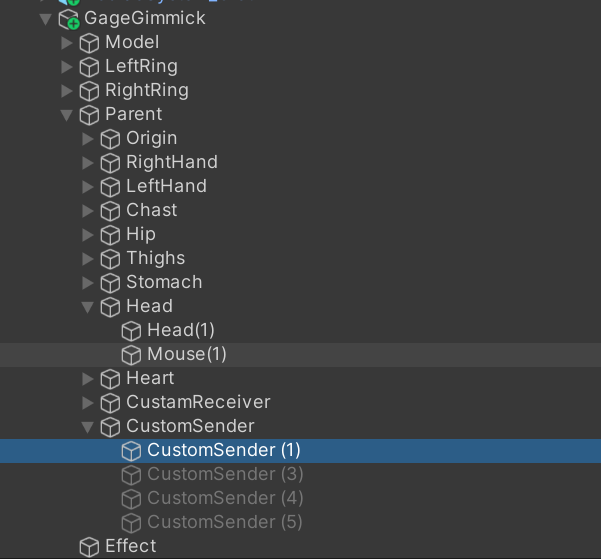The height and width of the screenshot is (559, 601).
Task: Click the cube icon next to Stomach
Action: point(110,283)
